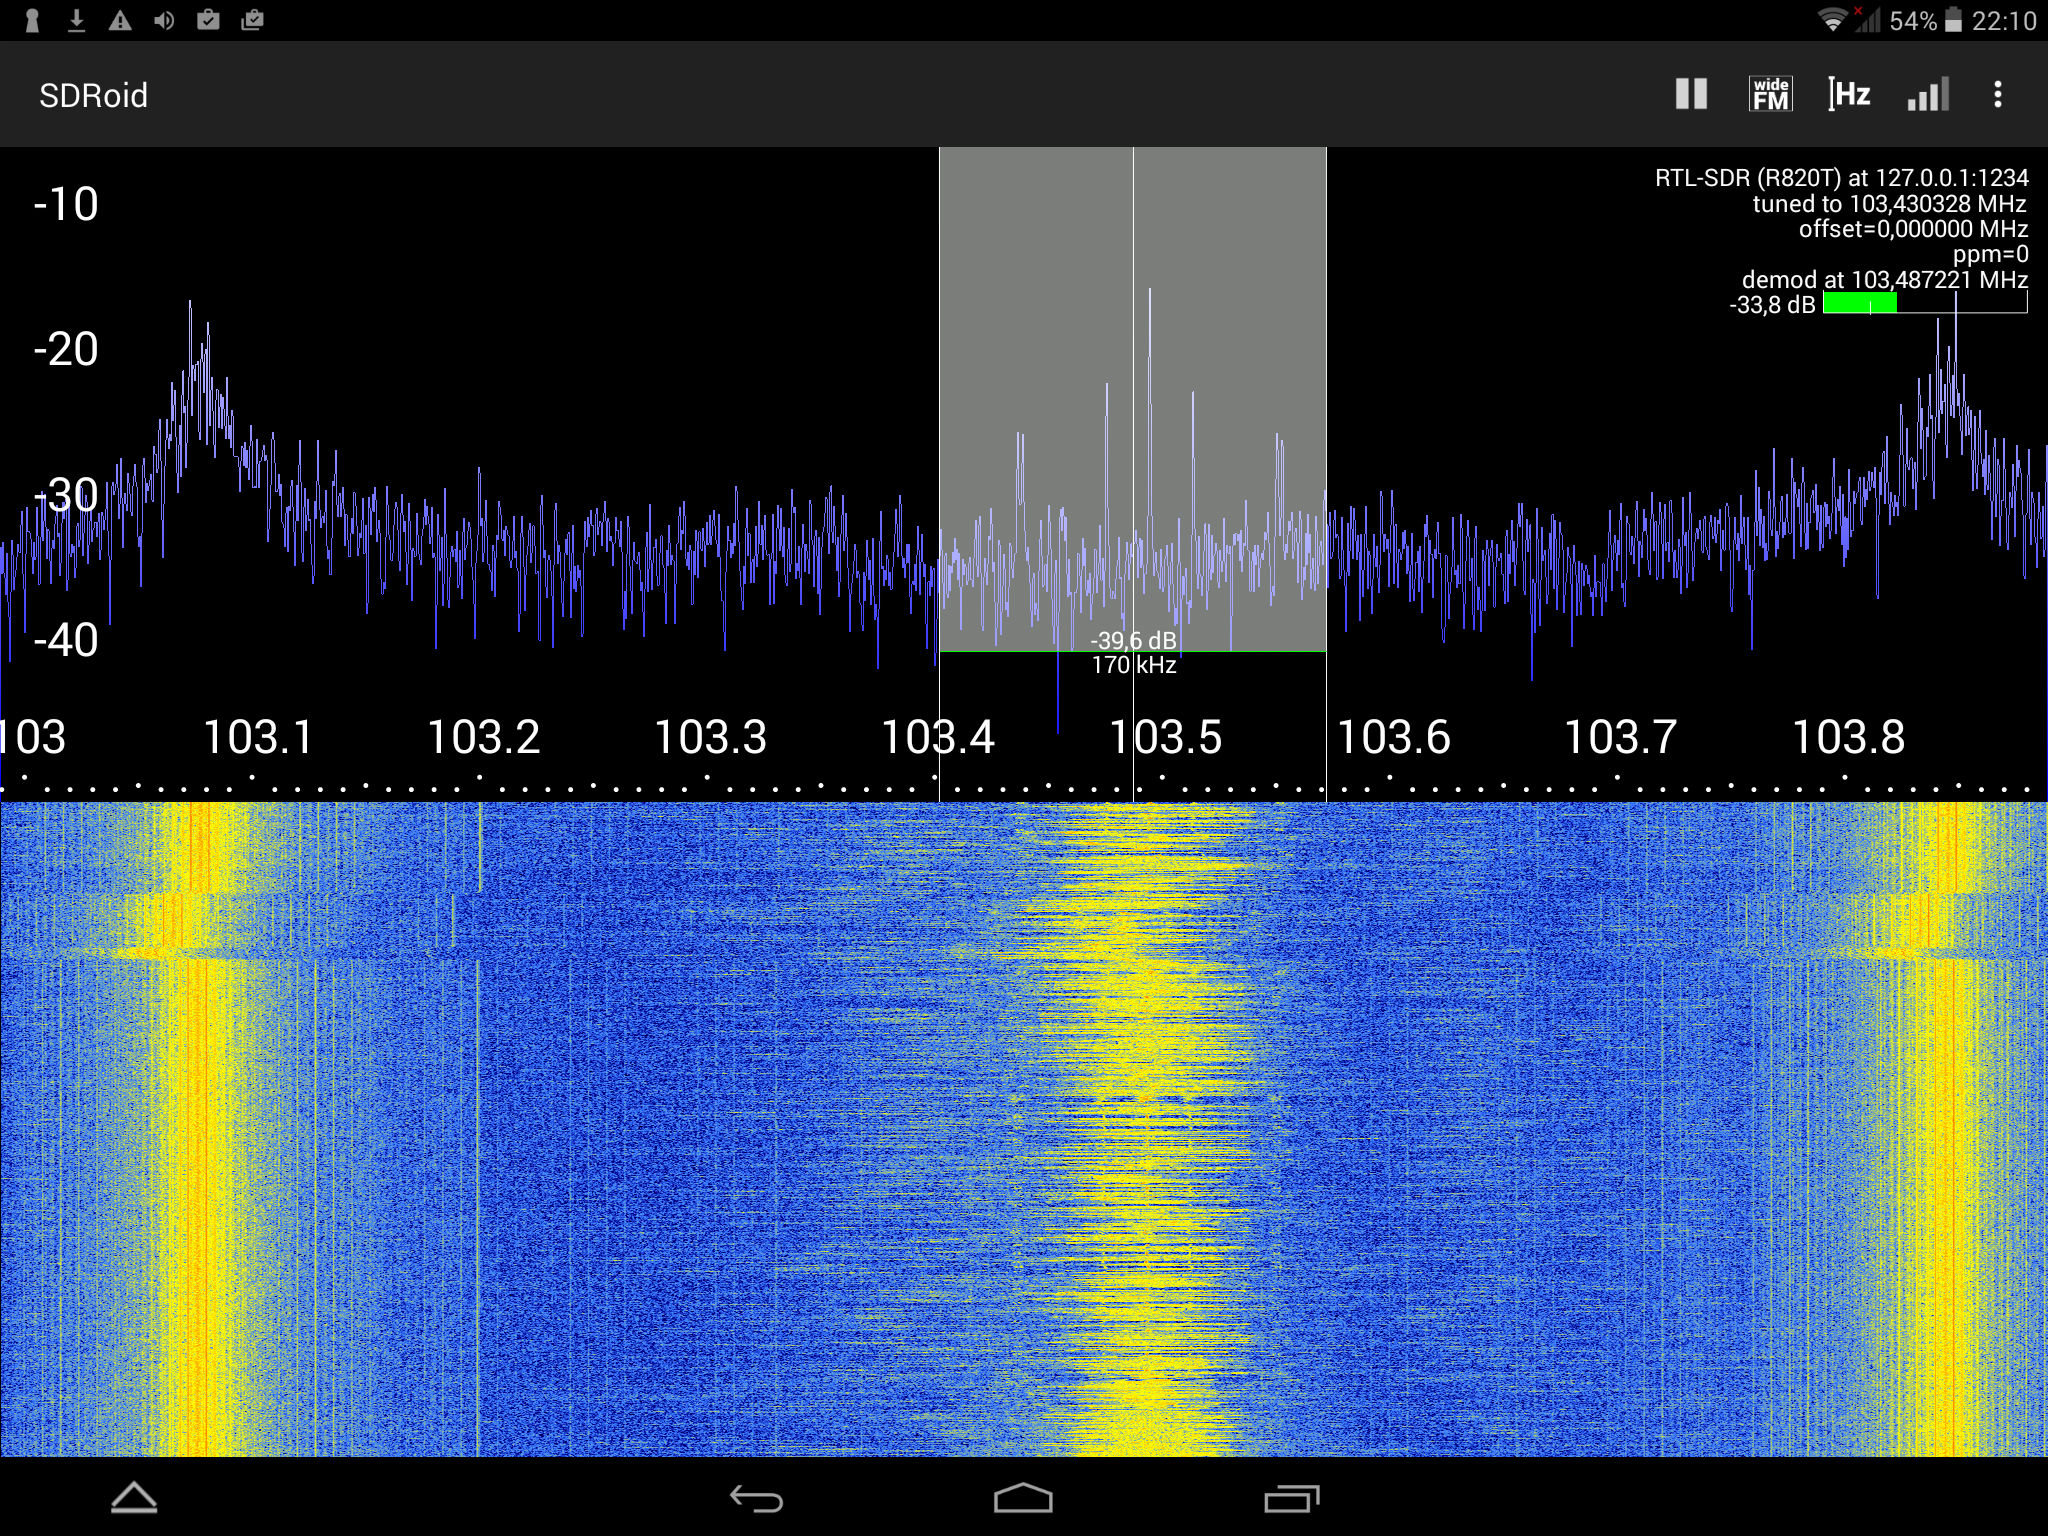Open the wide FM demodulation mode selector

[1771, 95]
